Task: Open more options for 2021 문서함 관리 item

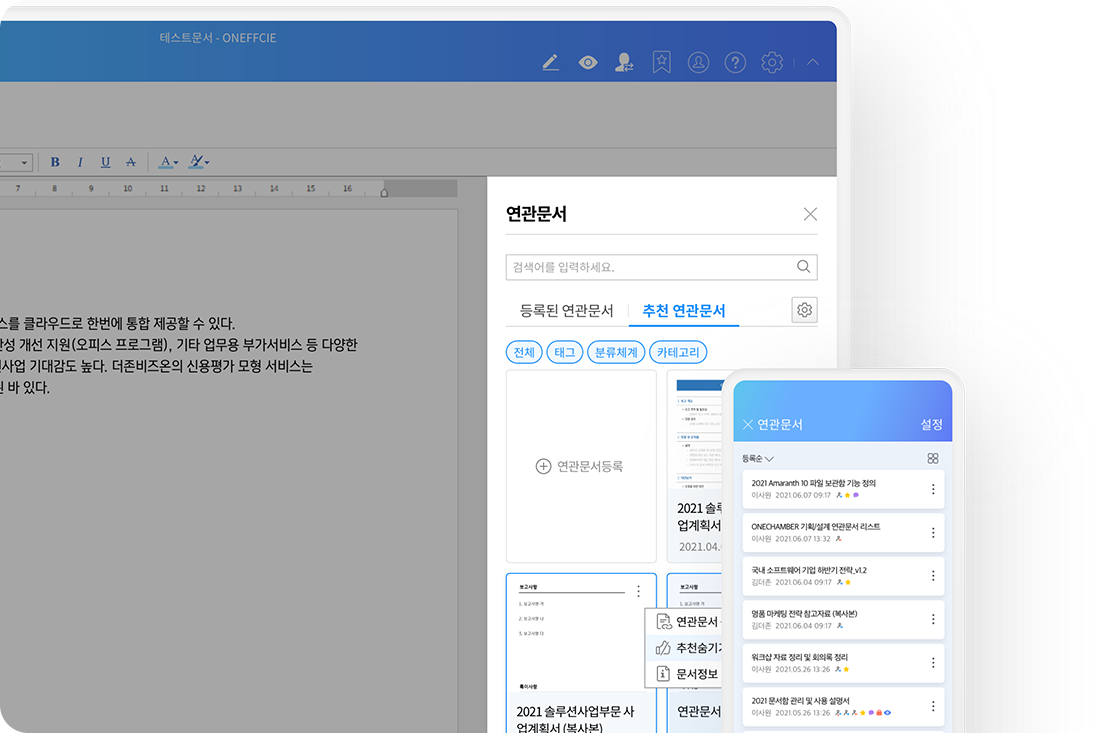Action: (933, 706)
